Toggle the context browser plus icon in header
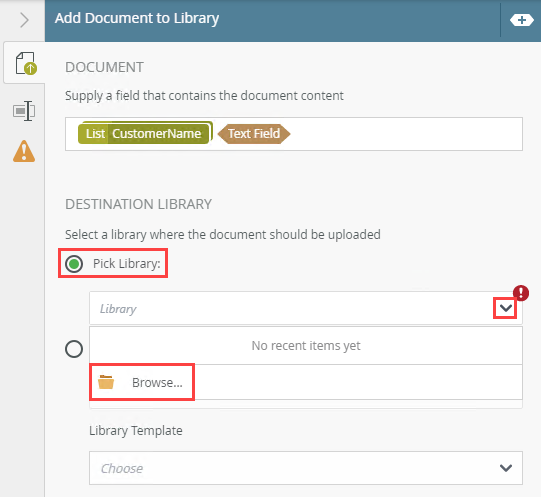Image resolution: width=541 pixels, height=497 pixels. point(522,20)
